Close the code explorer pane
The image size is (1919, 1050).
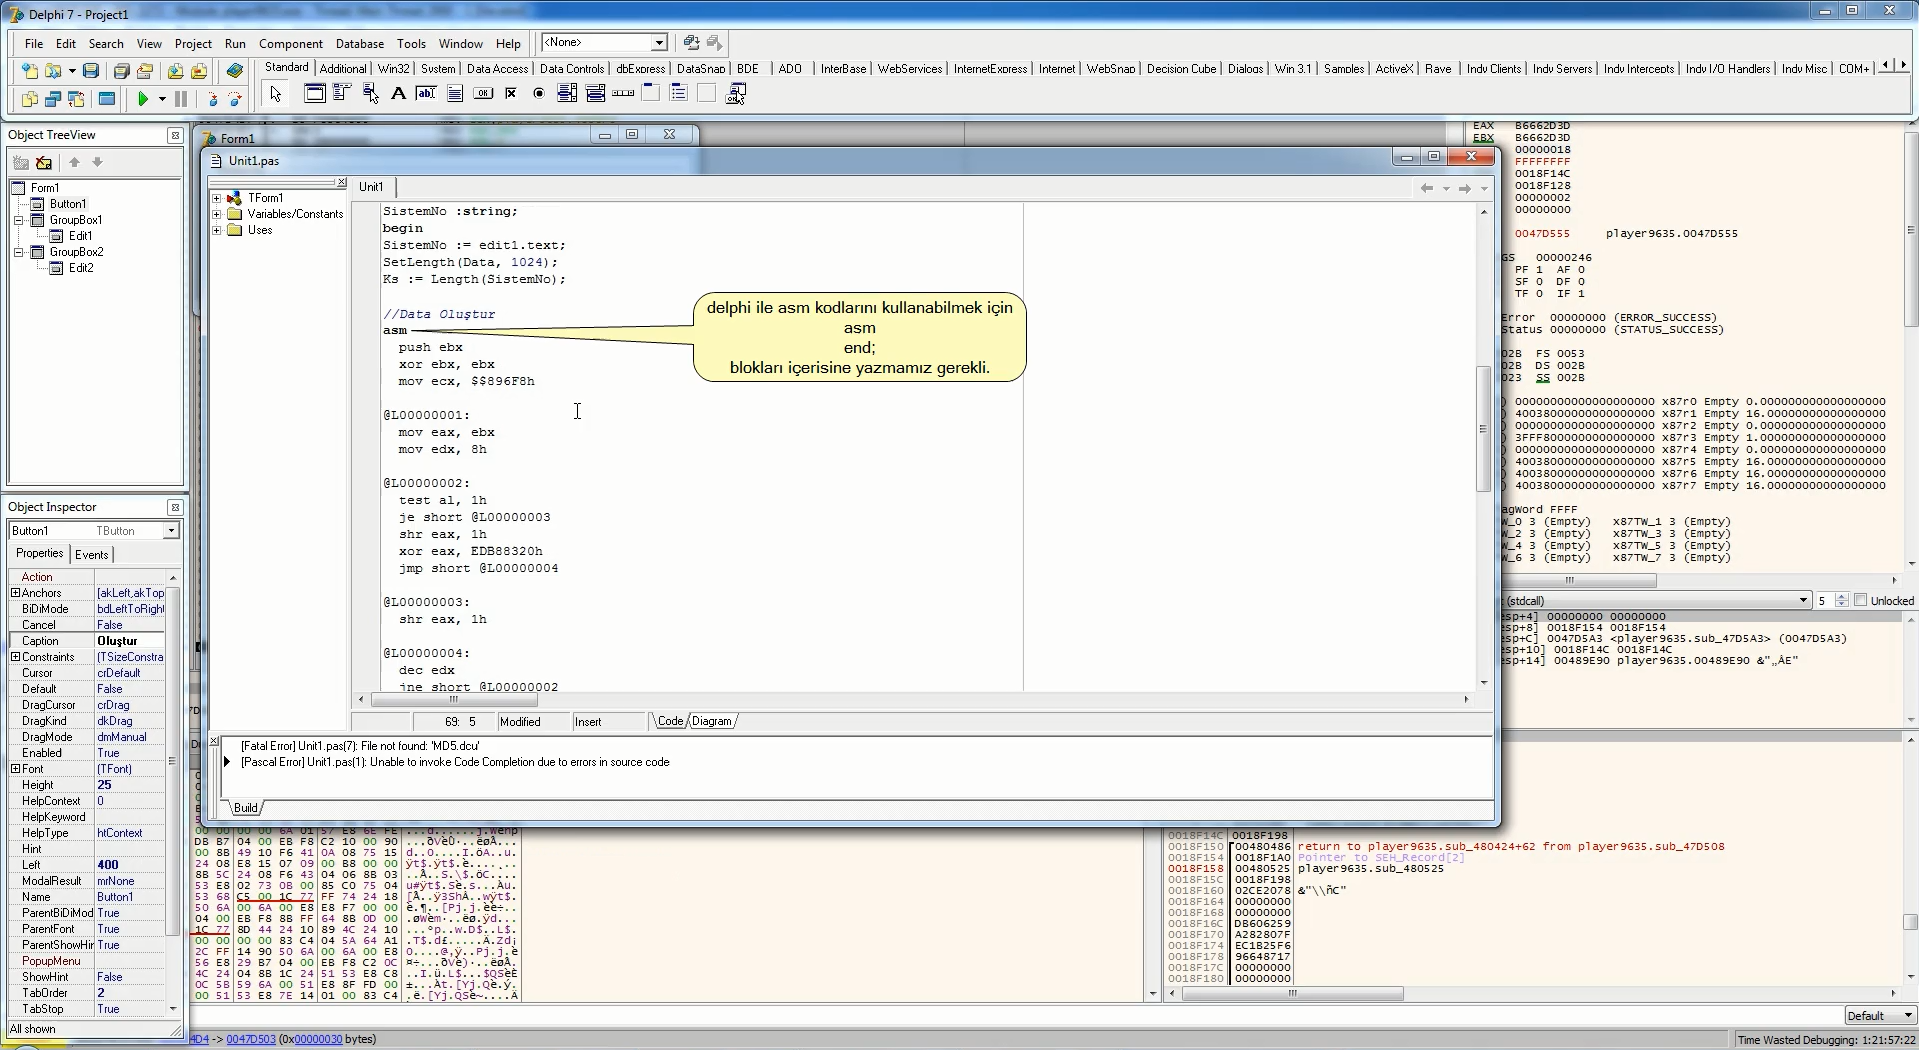click(x=341, y=183)
